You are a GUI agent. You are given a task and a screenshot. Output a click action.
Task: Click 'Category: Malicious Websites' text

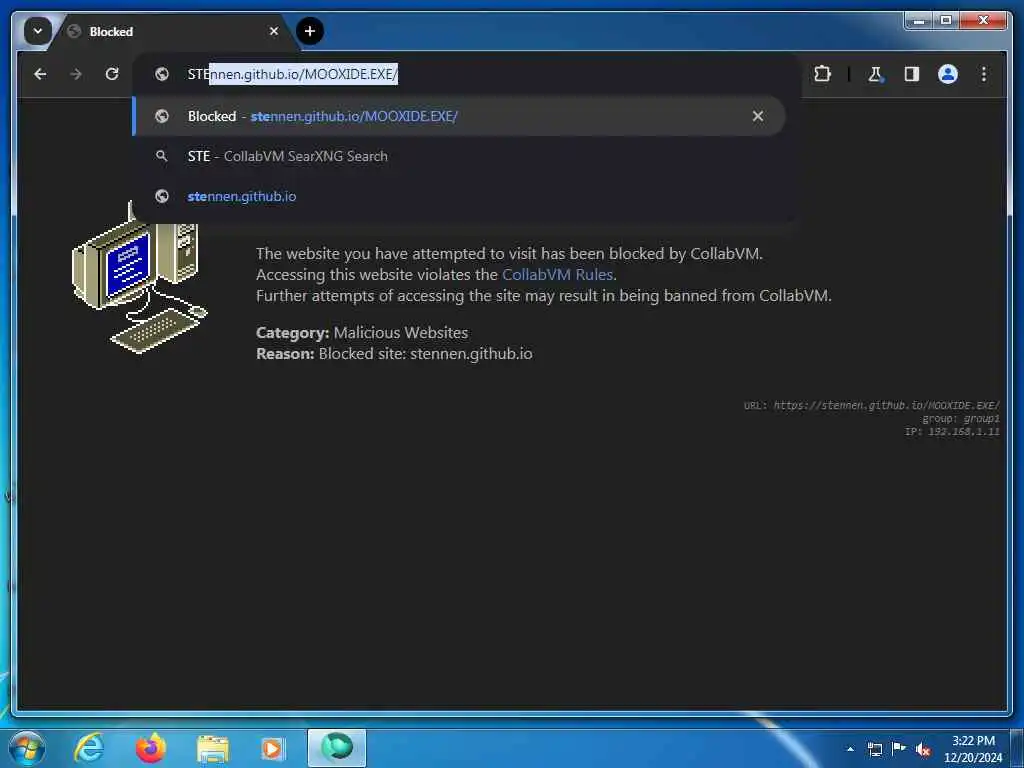click(362, 332)
